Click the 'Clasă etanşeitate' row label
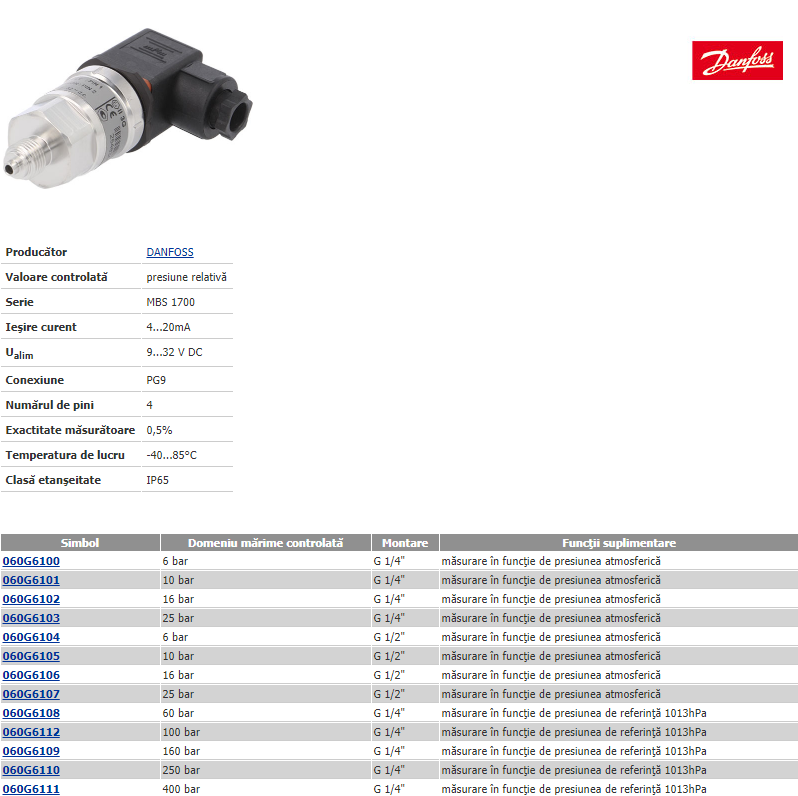798x796 pixels. pos(53,480)
